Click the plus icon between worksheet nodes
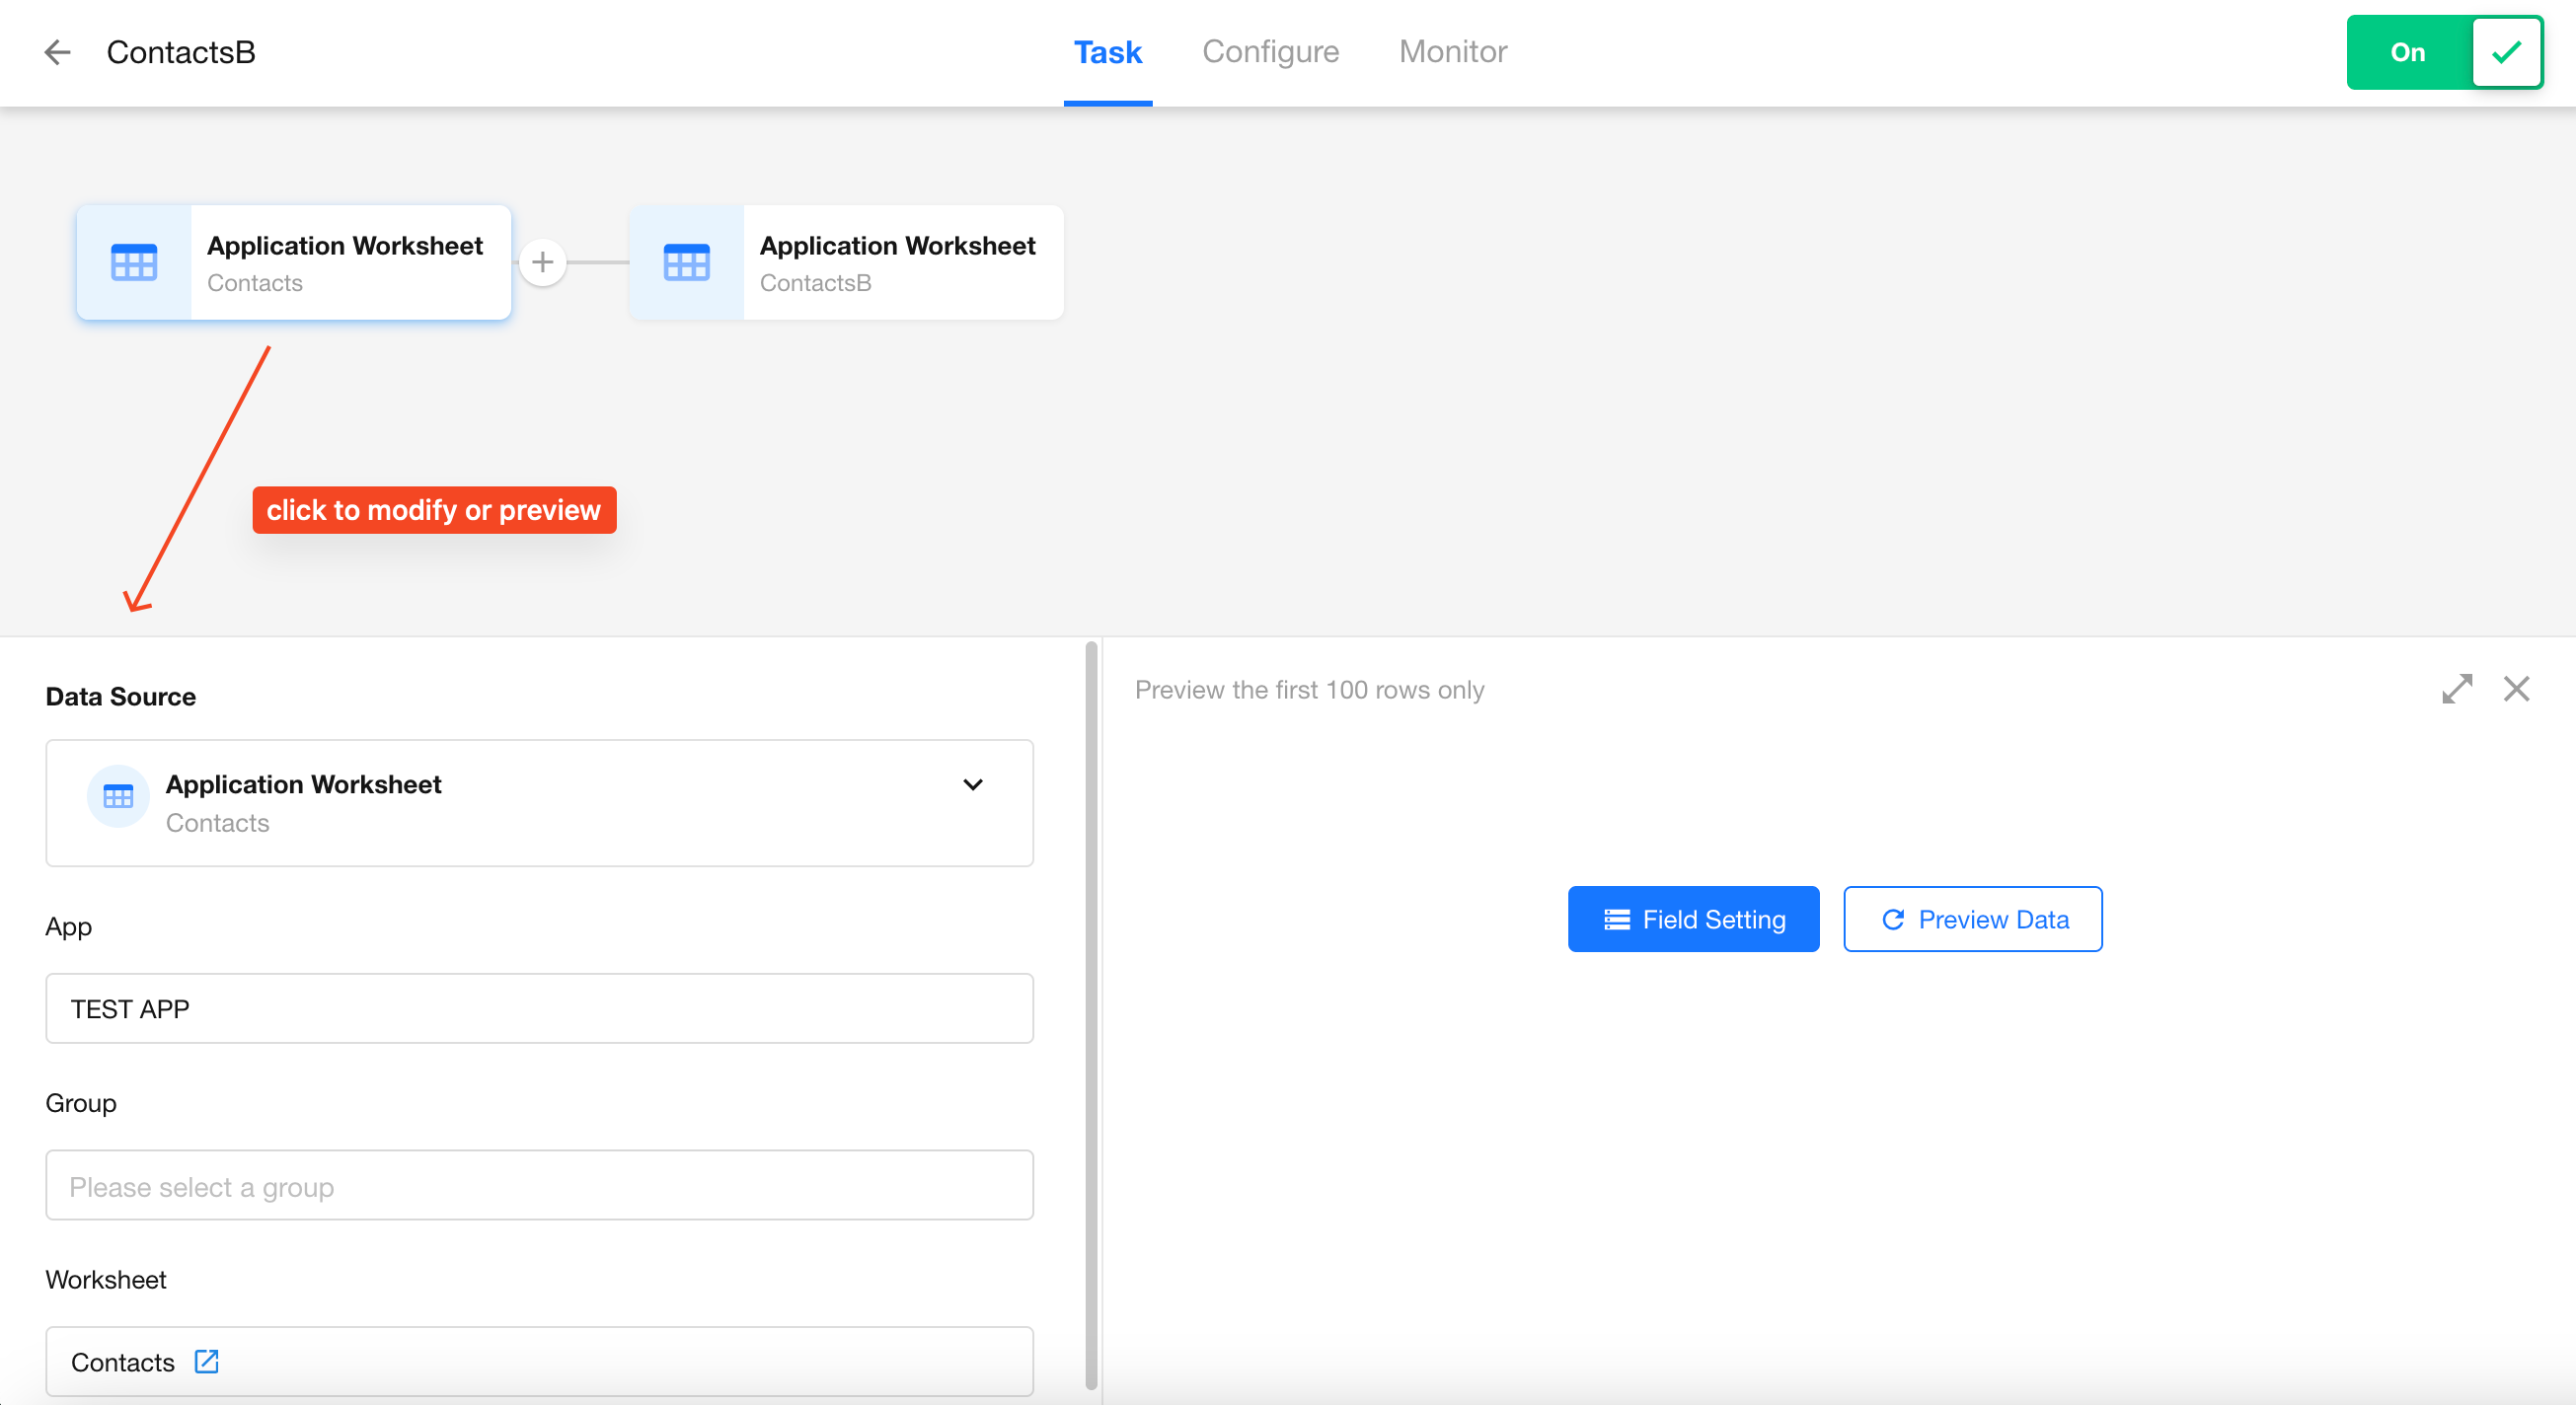Screen dimensions: 2576x1405 542,263
